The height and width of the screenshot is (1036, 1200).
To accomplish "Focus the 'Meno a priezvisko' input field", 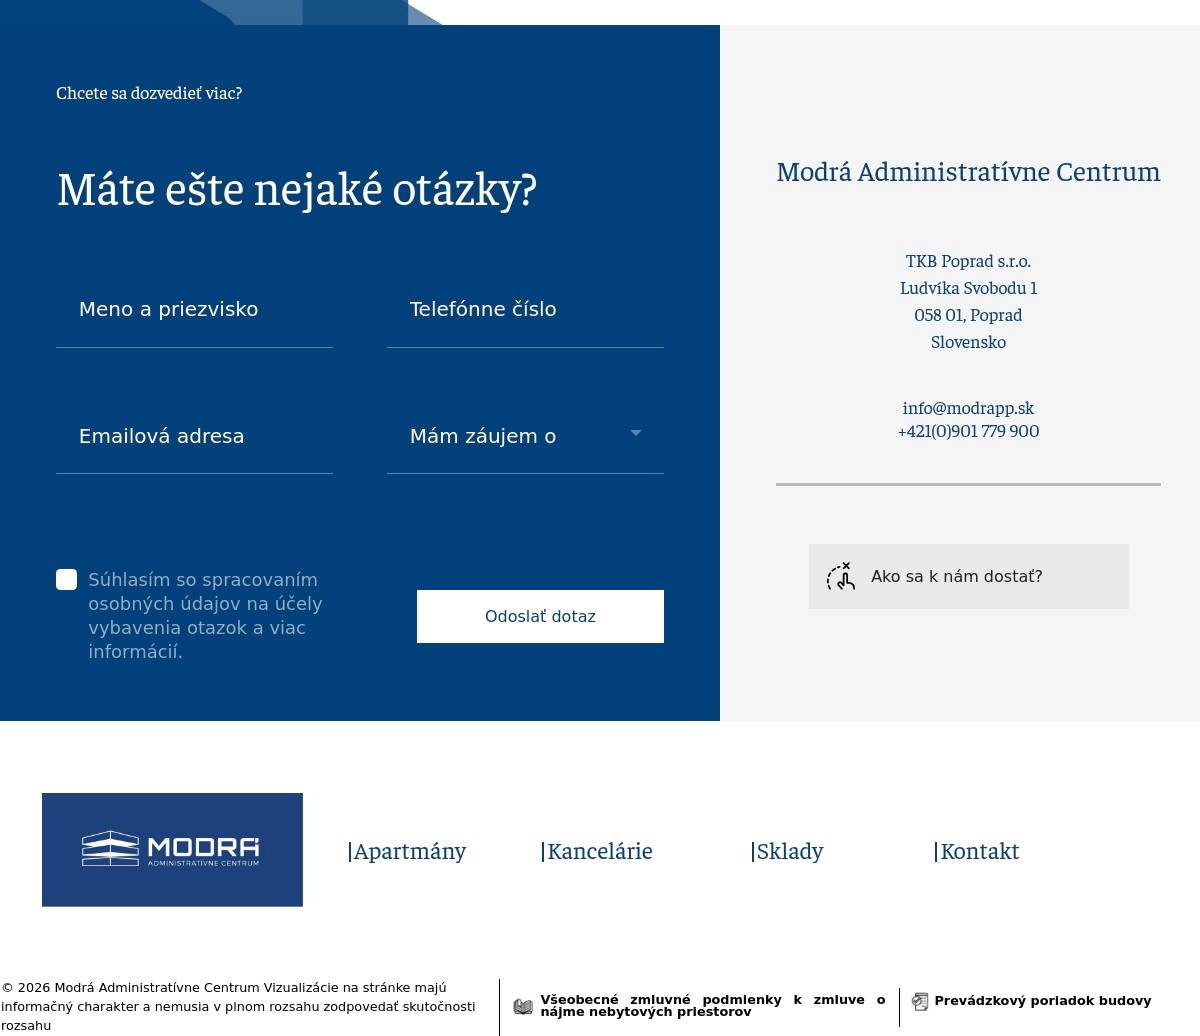I will point(194,310).
